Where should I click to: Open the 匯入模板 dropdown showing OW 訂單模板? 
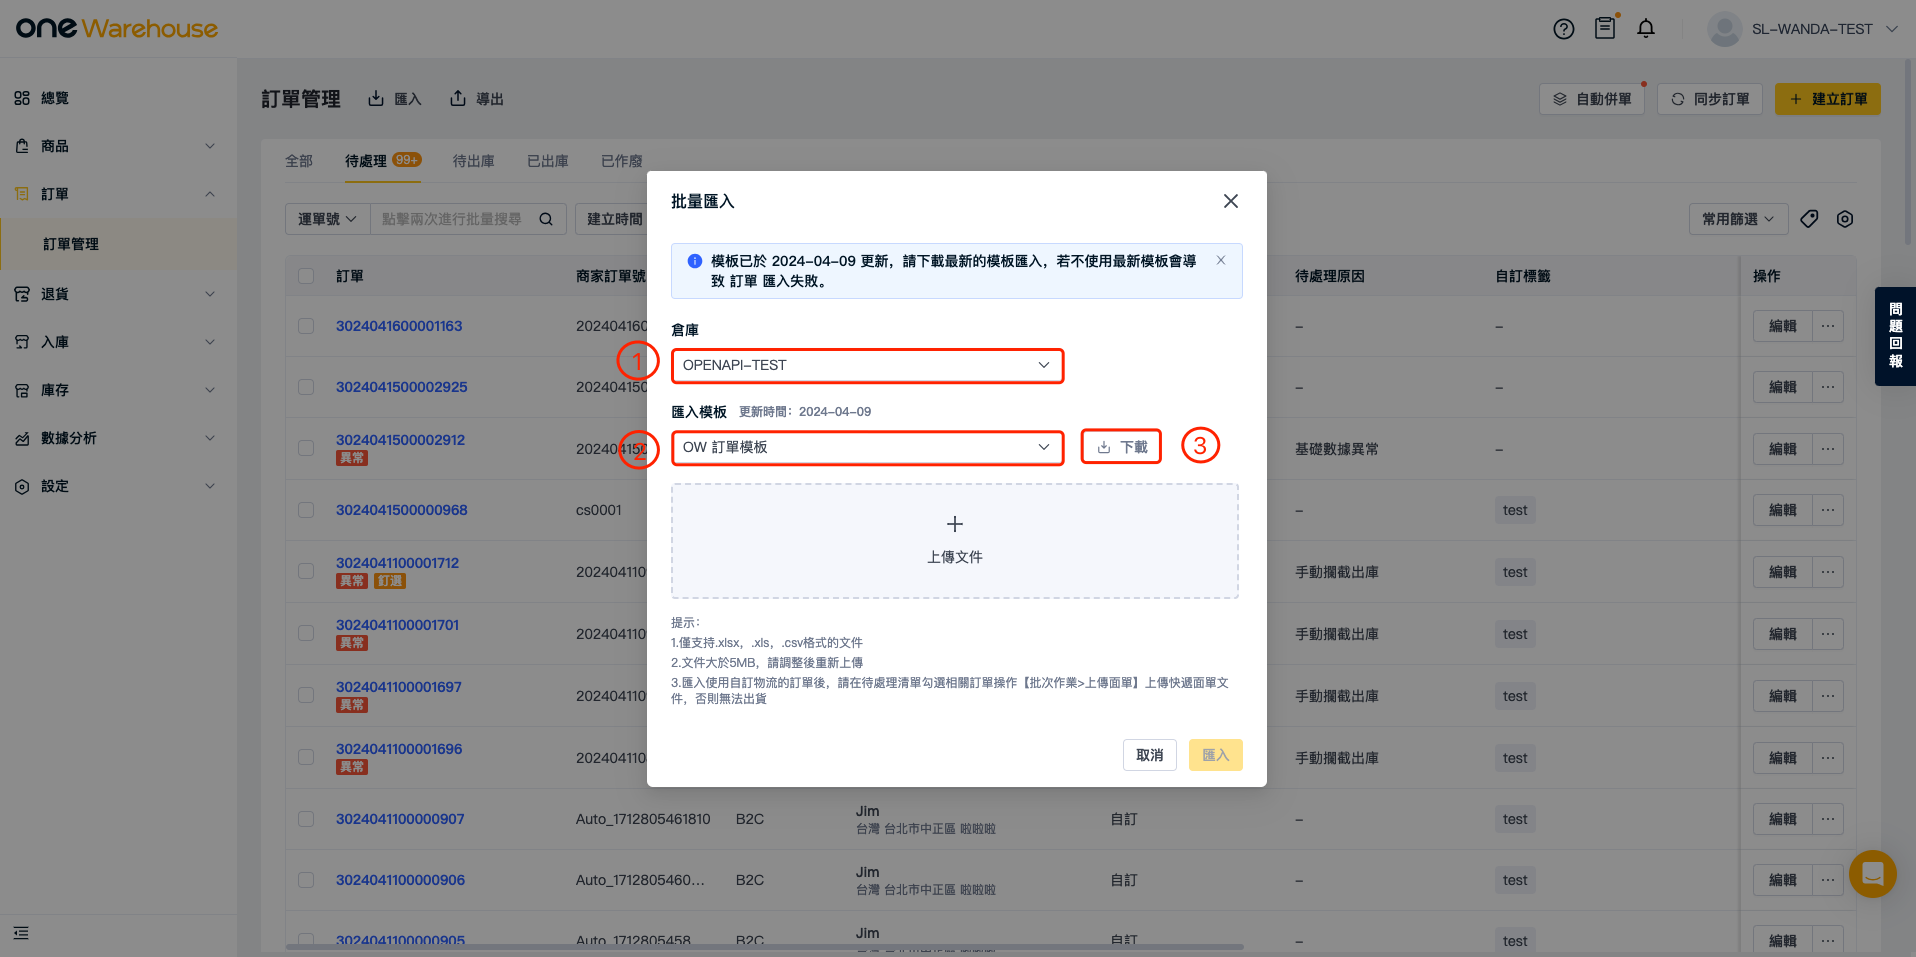(867, 447)
